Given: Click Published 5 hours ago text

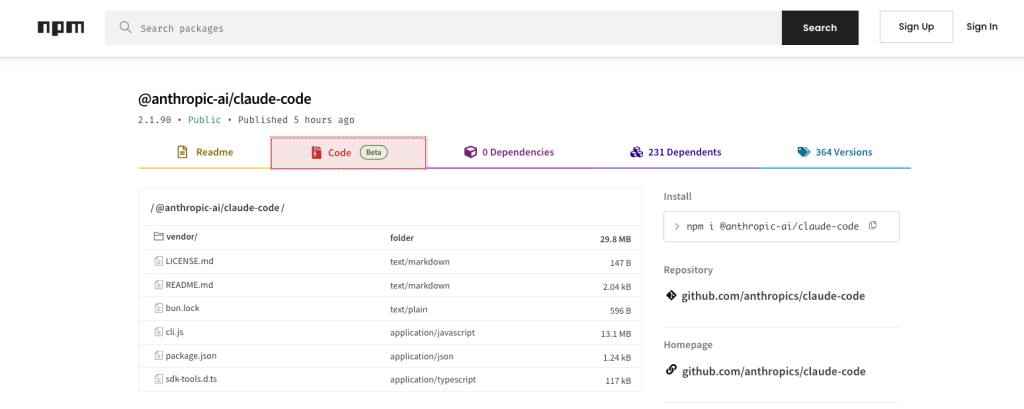Looking at the screenshot, I should point(296,120).
